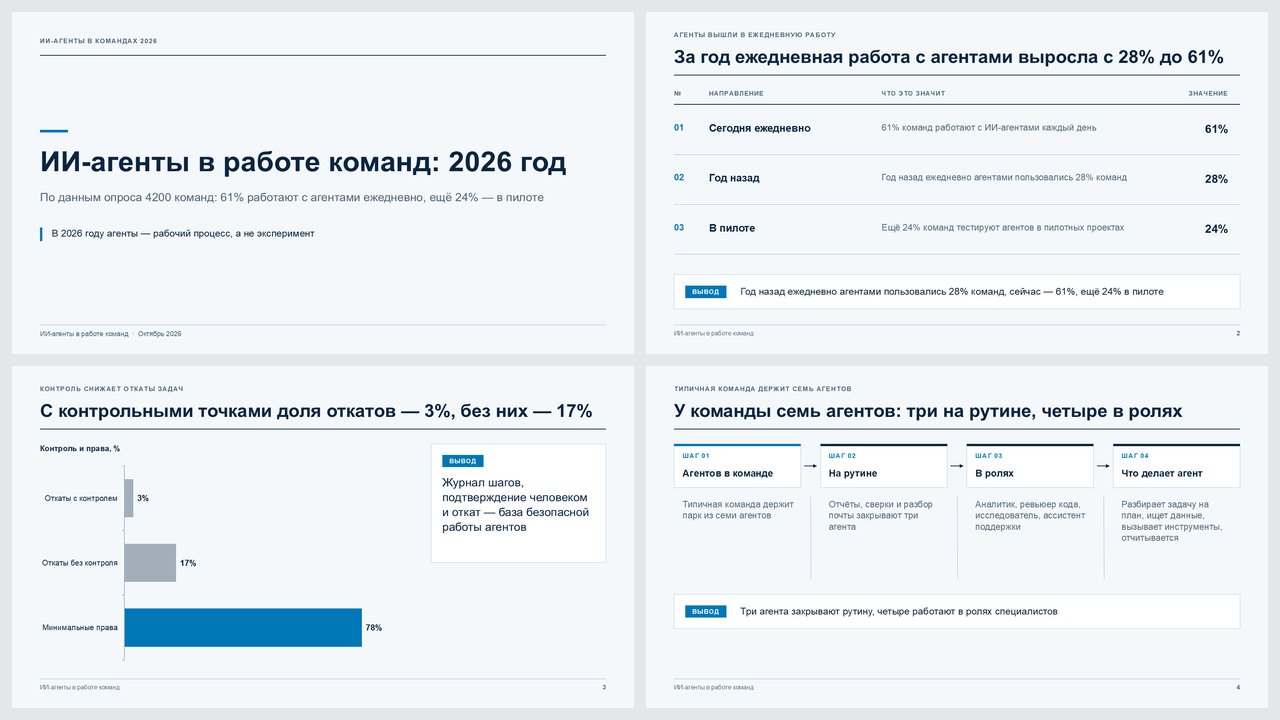
Task: Click the step card «В ролях»
Action: (1030, 466)
